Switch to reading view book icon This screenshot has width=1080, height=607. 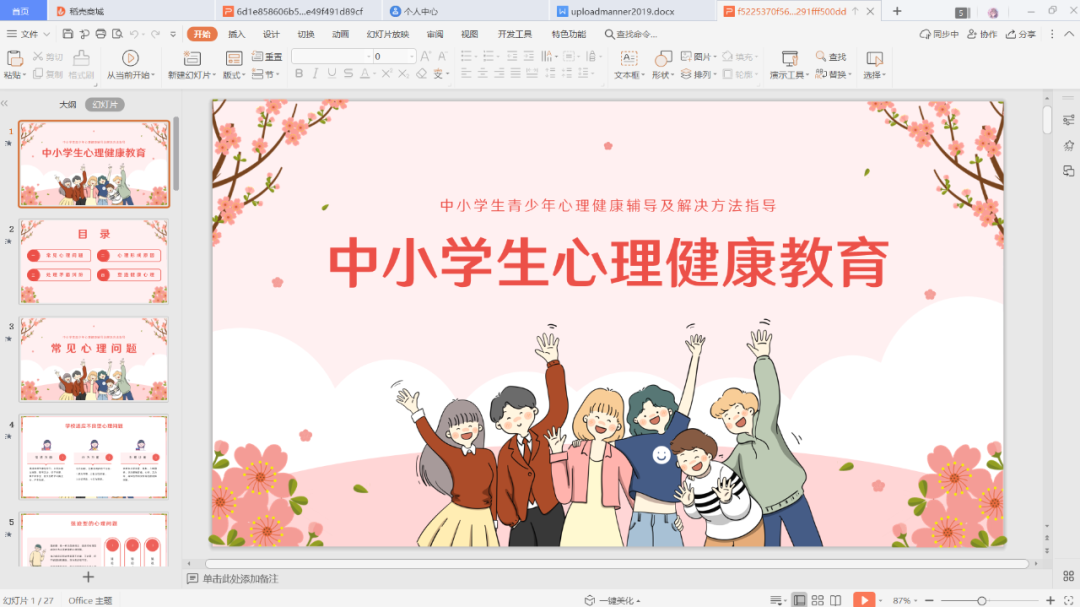tap(835, 601)
